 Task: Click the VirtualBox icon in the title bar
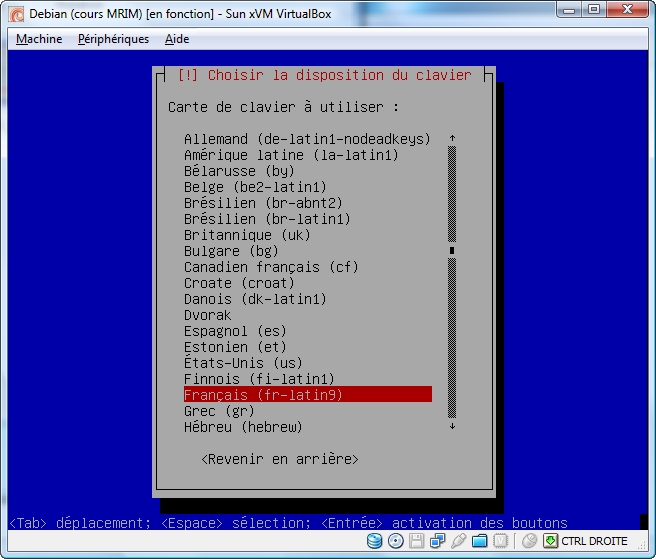pyautogui.click(x=17, y=14)
